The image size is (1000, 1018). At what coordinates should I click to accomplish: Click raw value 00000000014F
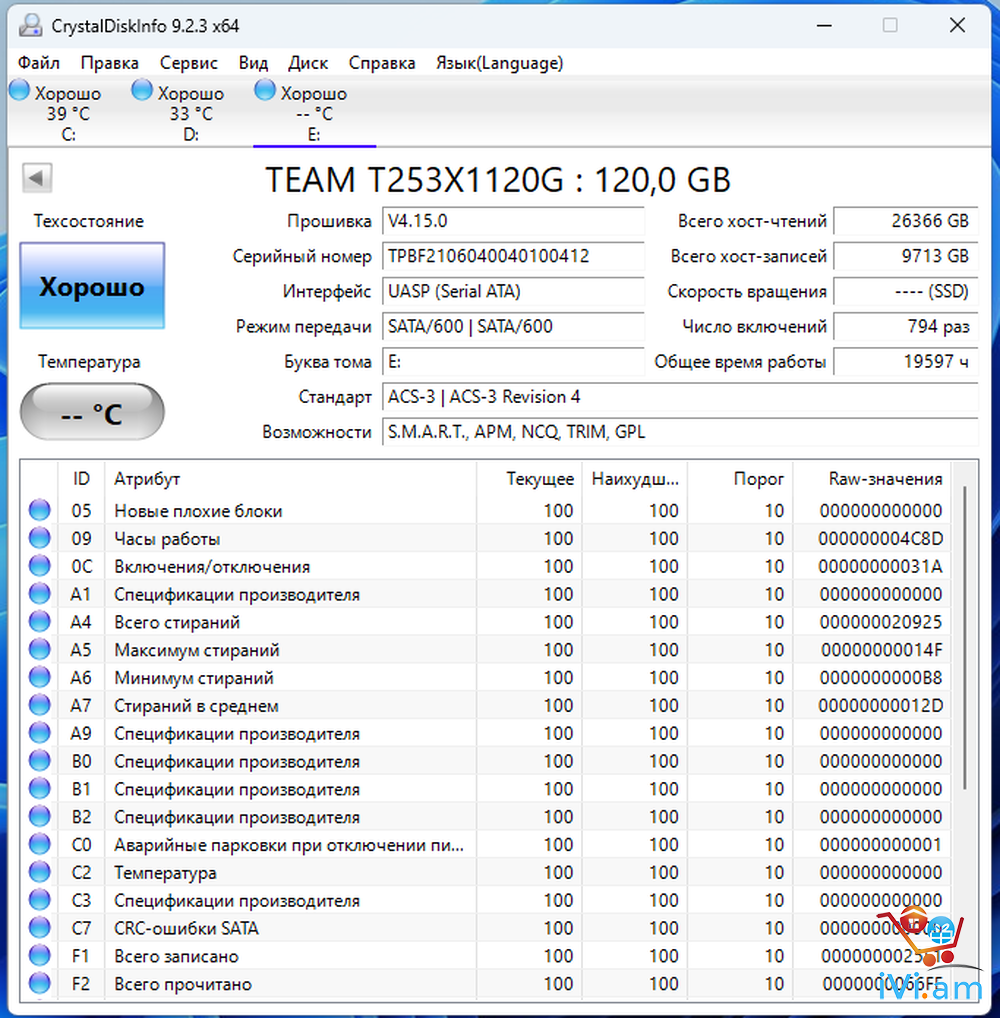coord(881,651)
